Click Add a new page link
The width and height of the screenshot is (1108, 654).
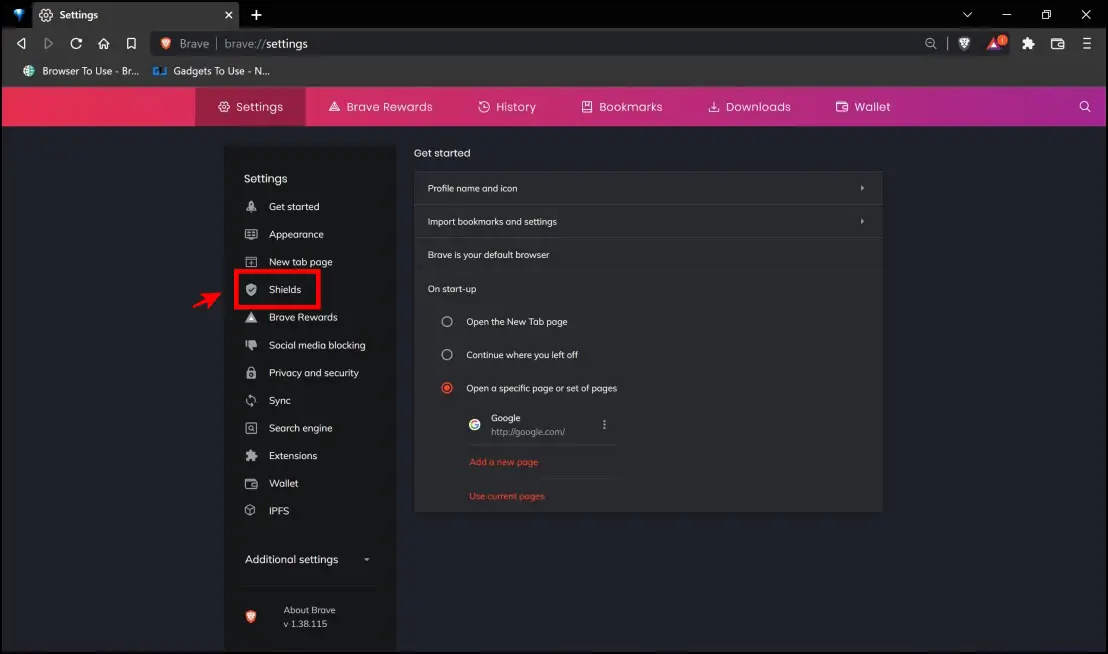503,462
